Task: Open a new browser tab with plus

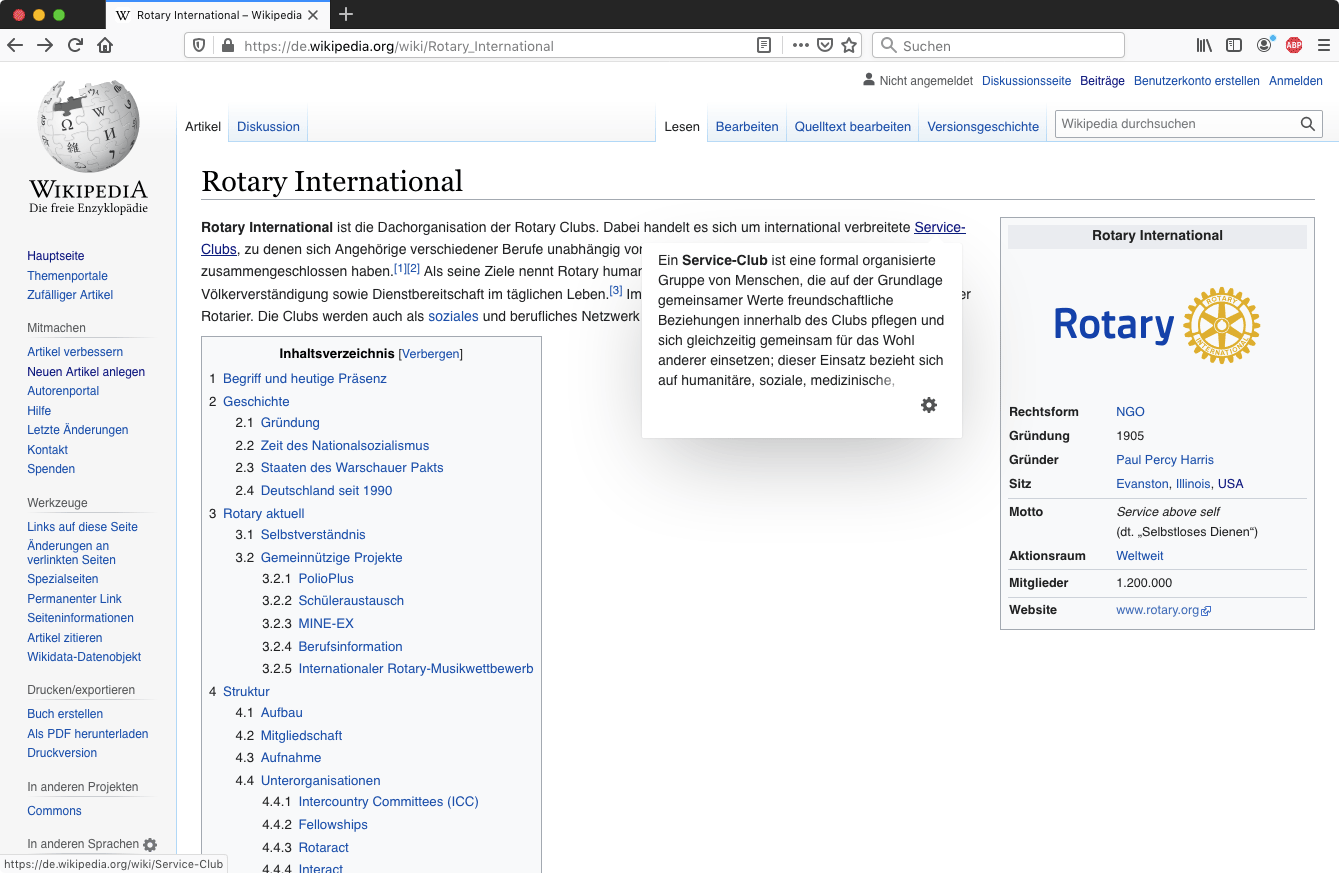Action: tap(346, 14)
